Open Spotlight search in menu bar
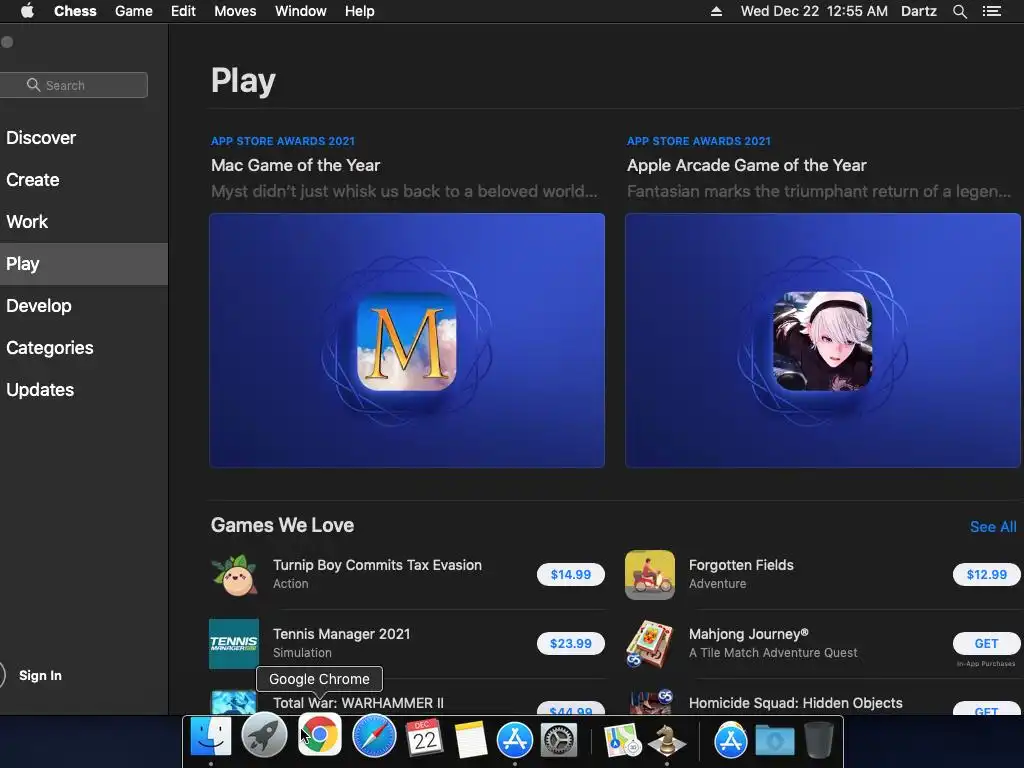Screen dimensions: 1024x768 [x=959, y=11]
